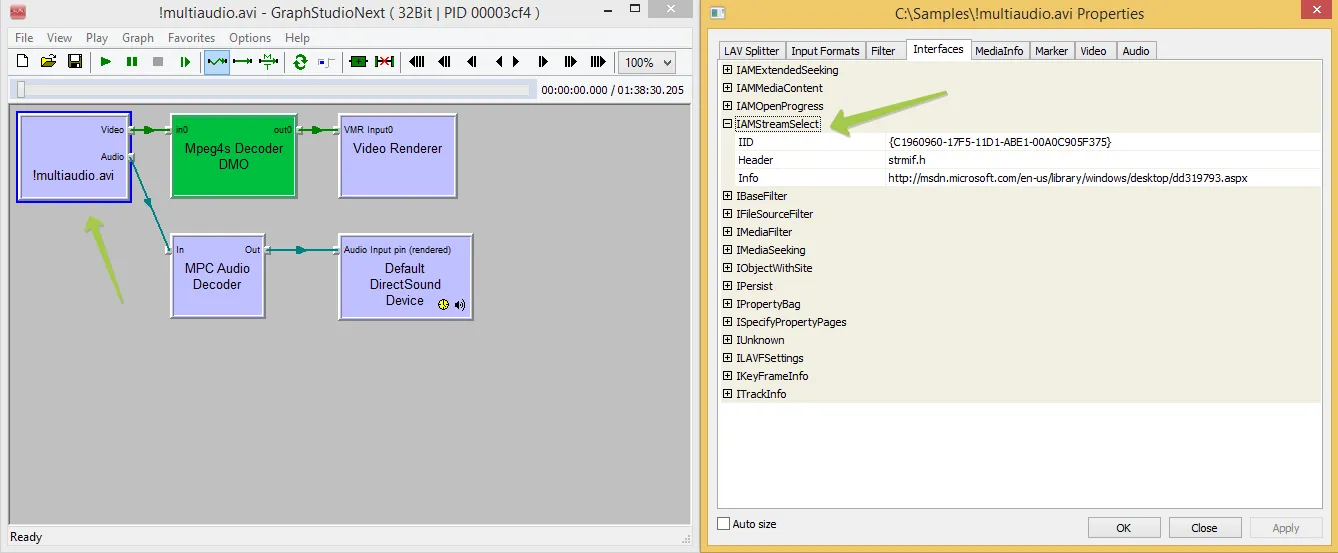Click the refresh graph icon
This screenshot has height=553, width=1338.
300,62
